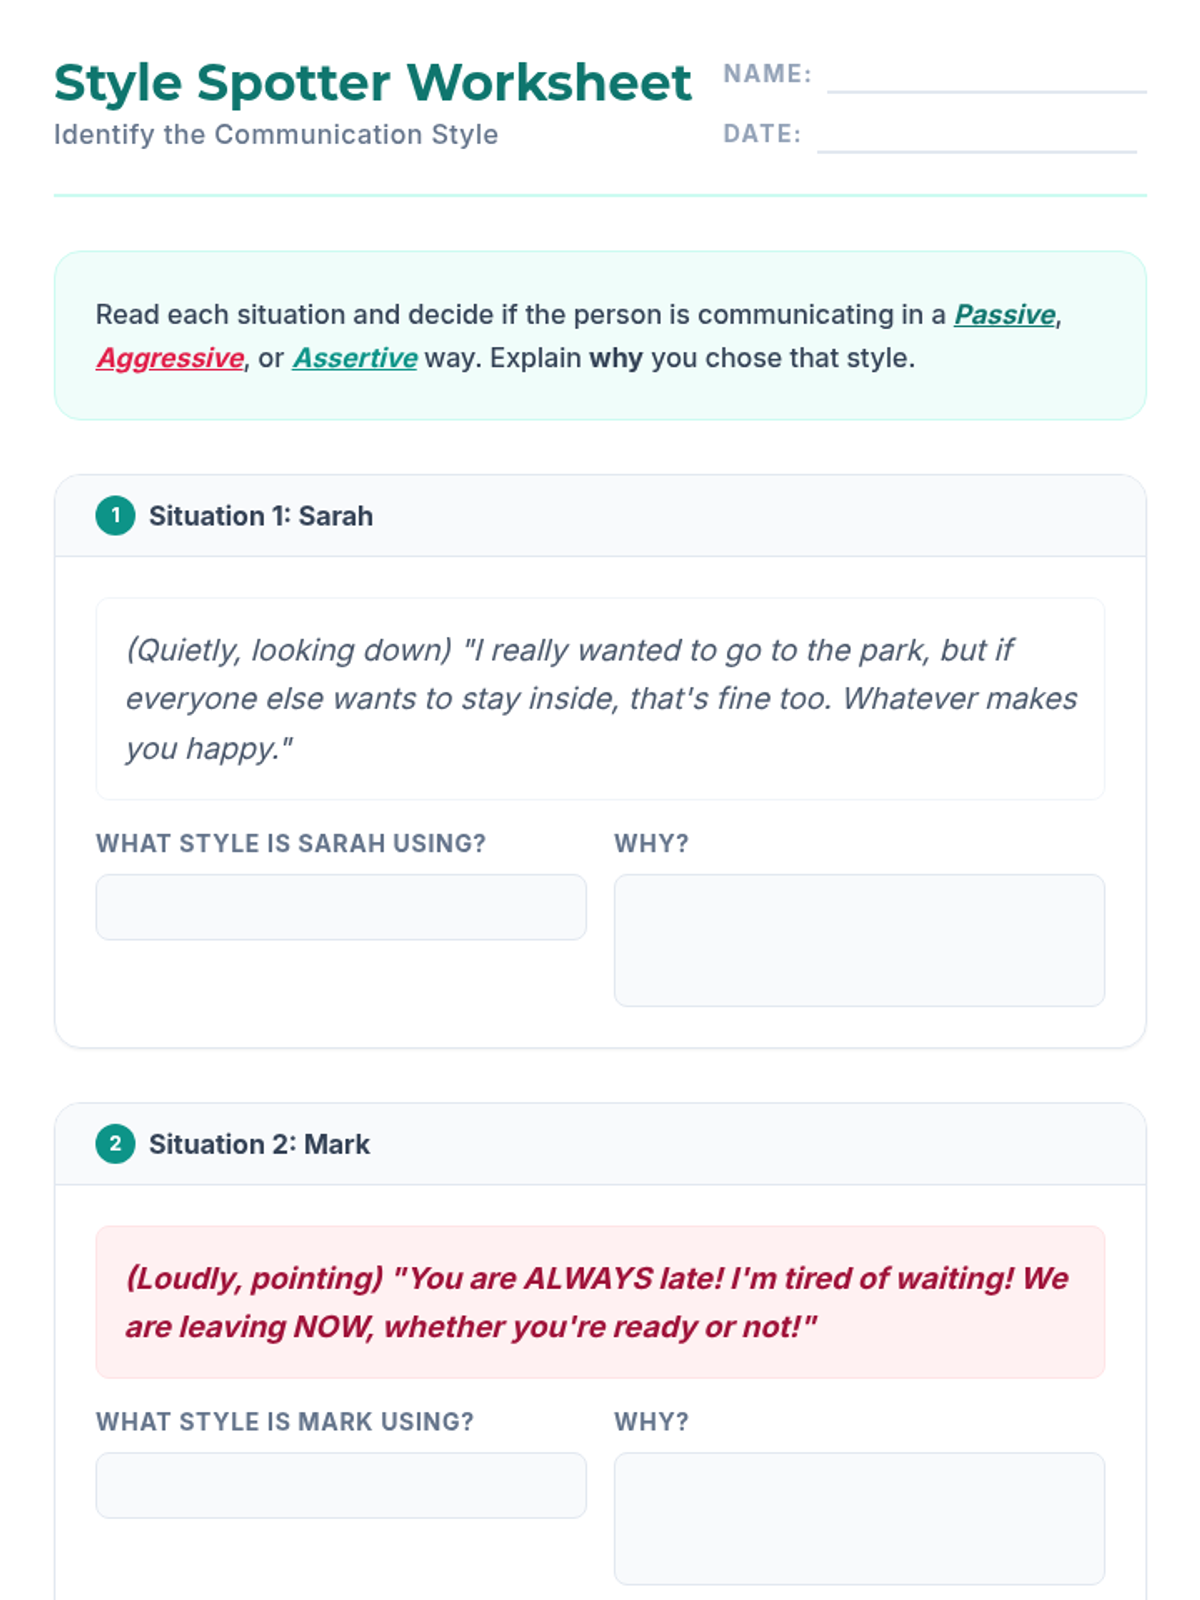The image size is (1200, 1600).
Task: Focus the Why box in Sarah's situation
Action: pos(859,940)
